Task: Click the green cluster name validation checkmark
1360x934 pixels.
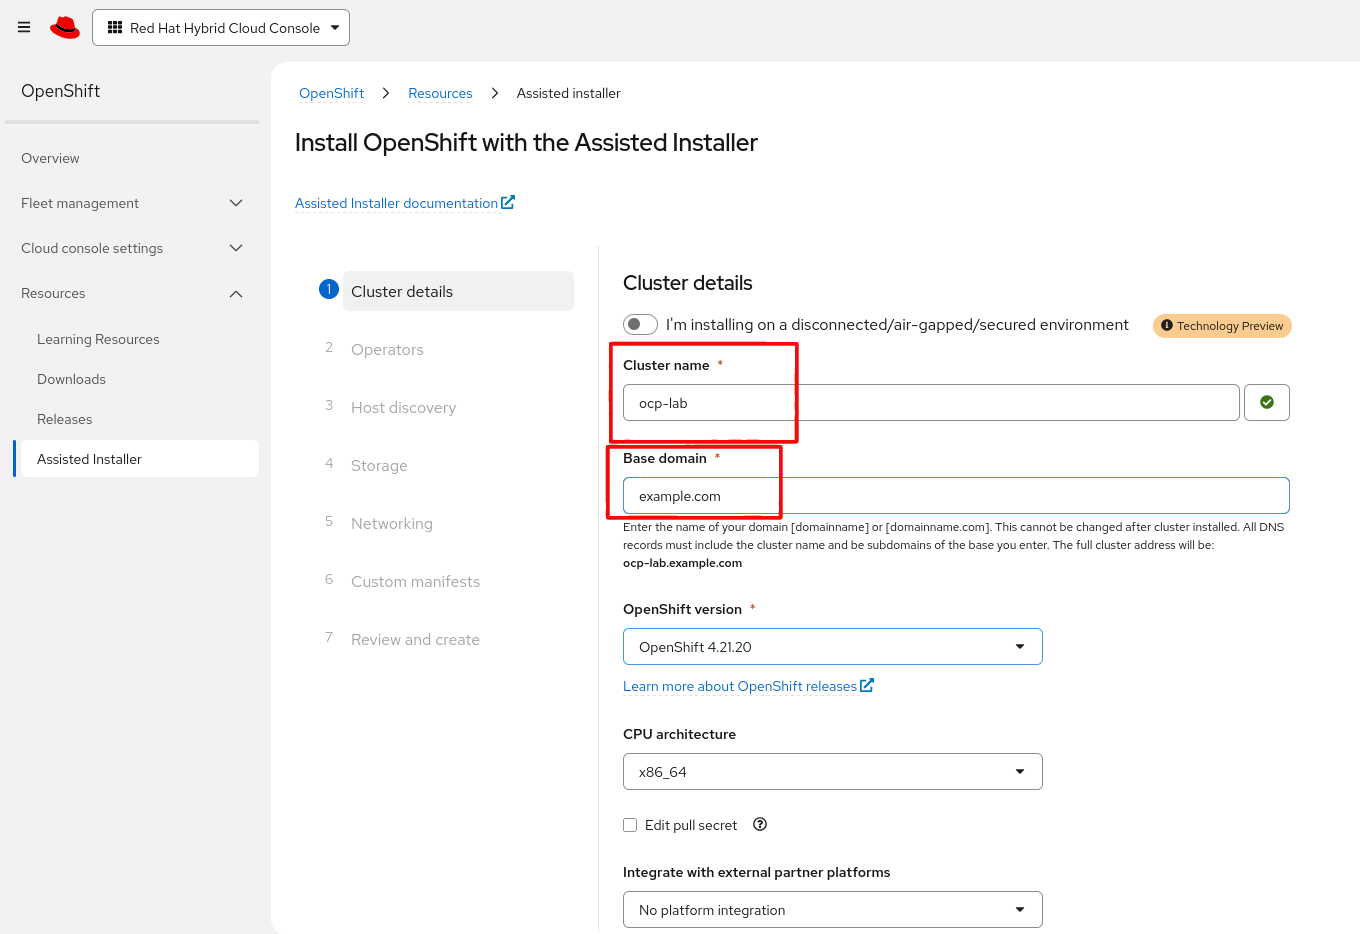Action: pos(1267,403)
